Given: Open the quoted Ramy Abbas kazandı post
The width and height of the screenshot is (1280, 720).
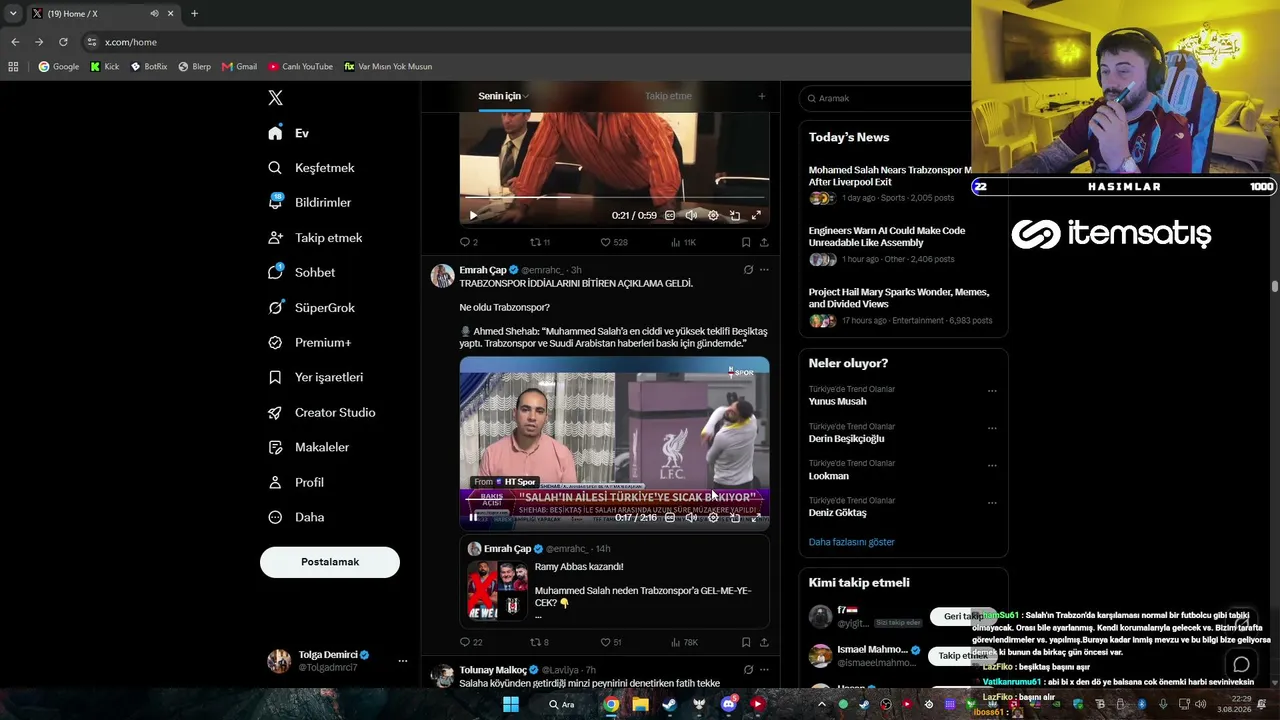Looking at the screenshot, I should tap(614, 582).
